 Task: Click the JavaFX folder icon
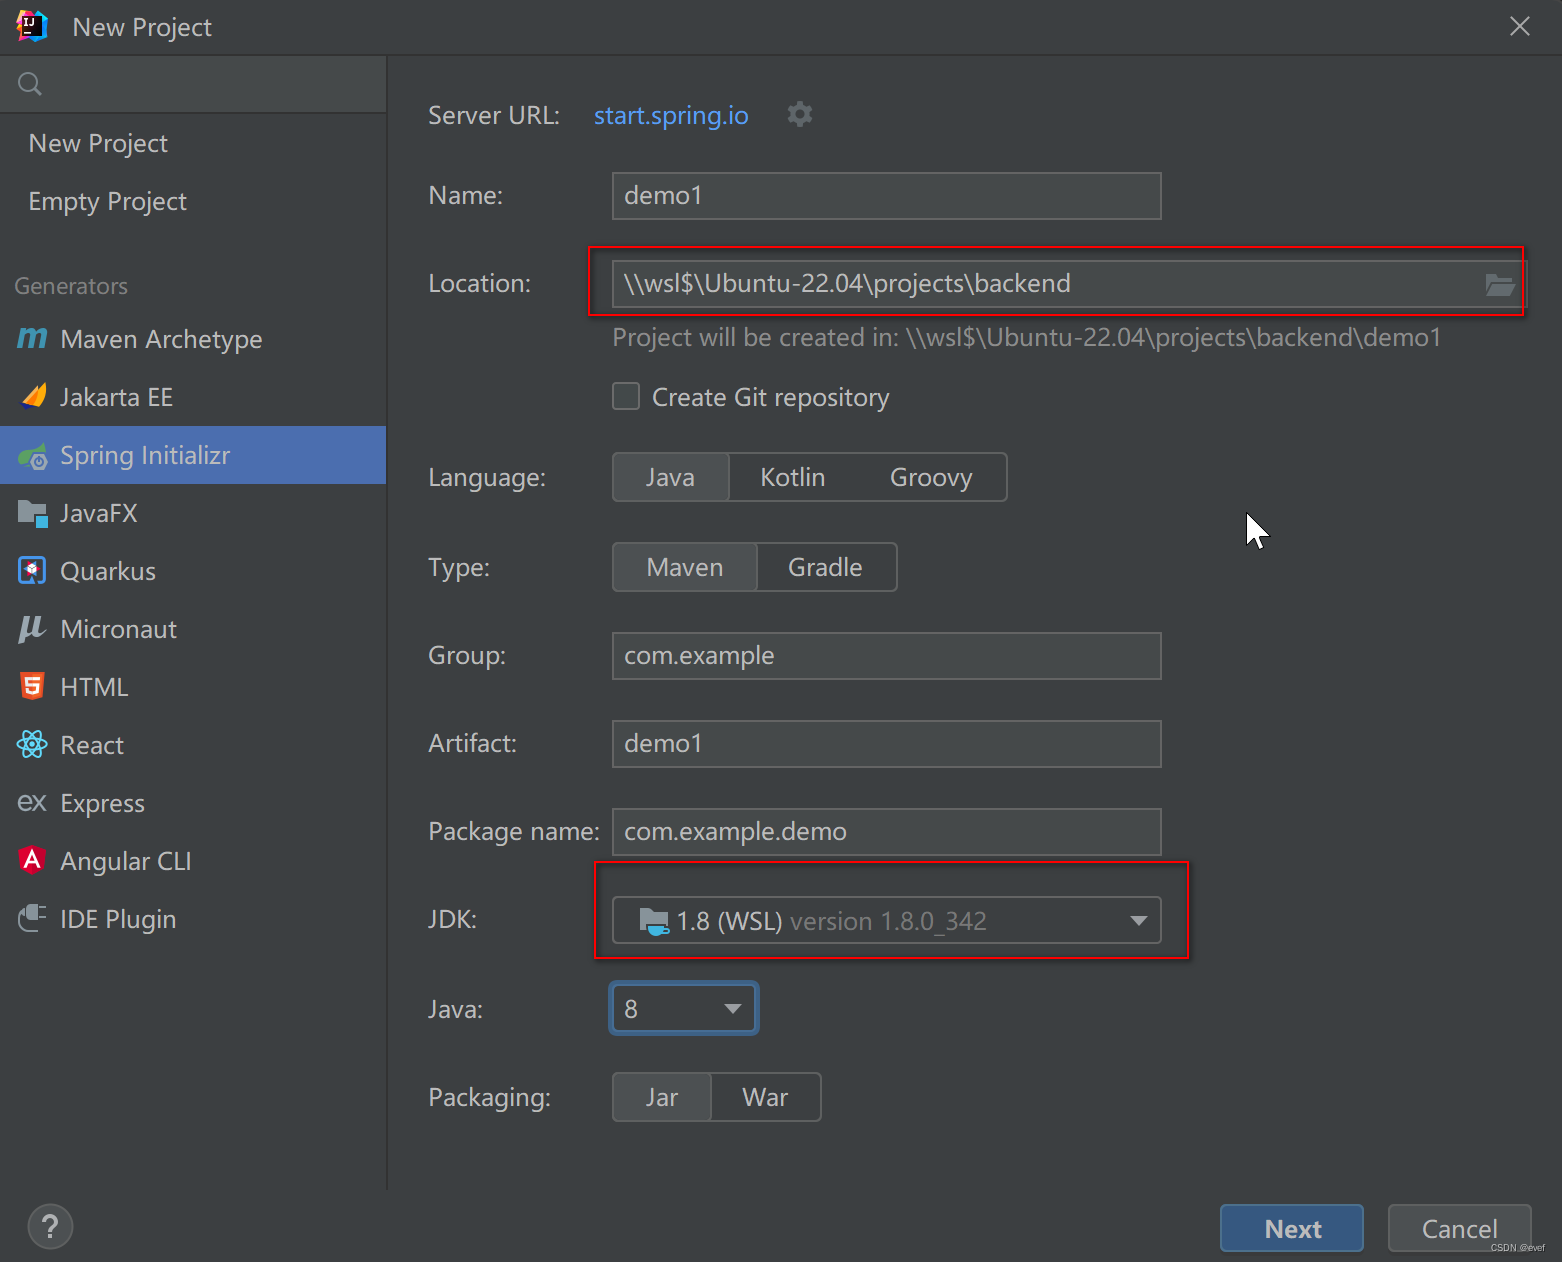33,514
